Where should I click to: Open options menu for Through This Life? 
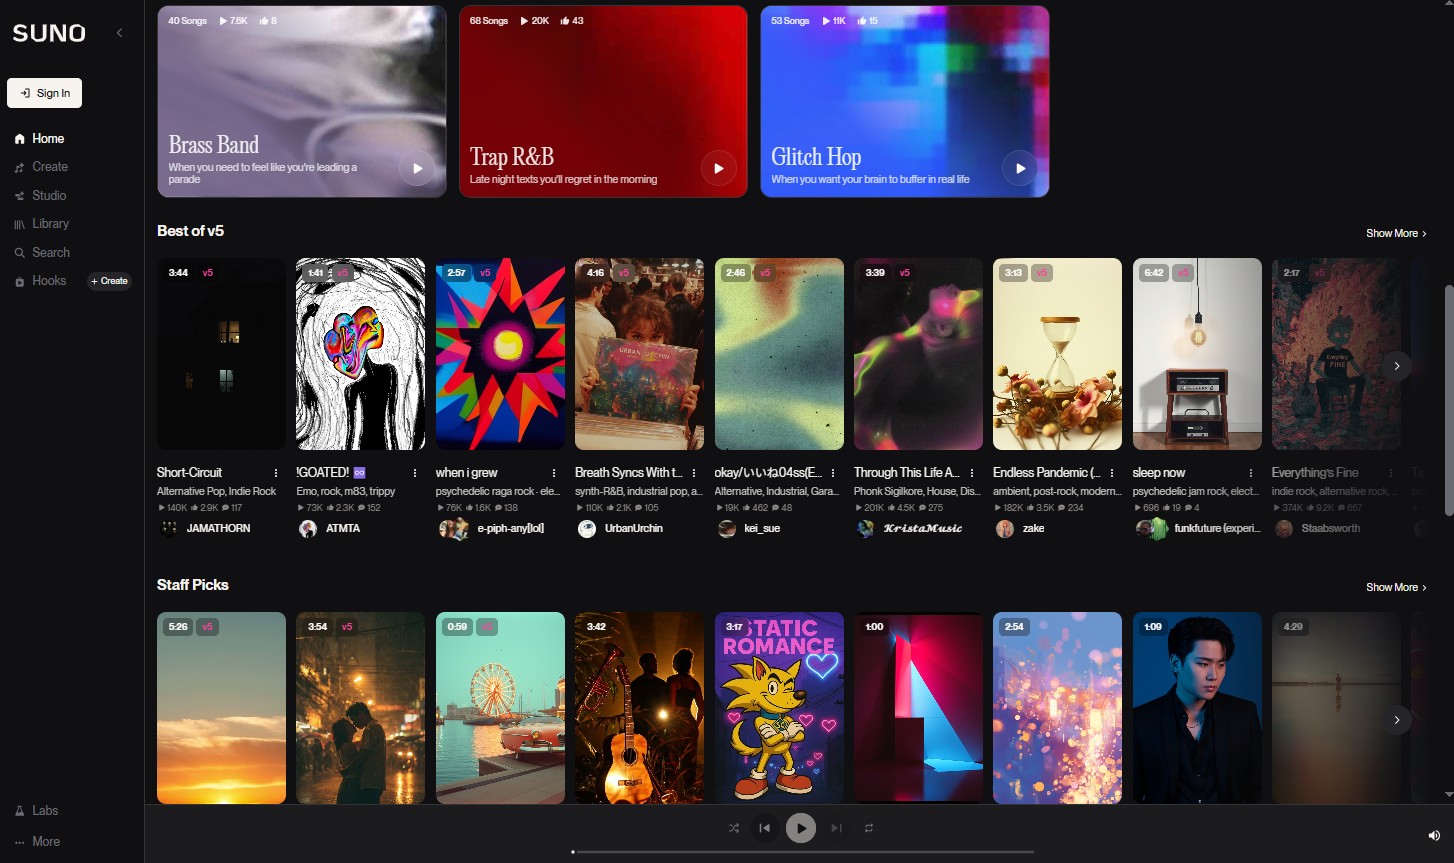tap(972, 473)
